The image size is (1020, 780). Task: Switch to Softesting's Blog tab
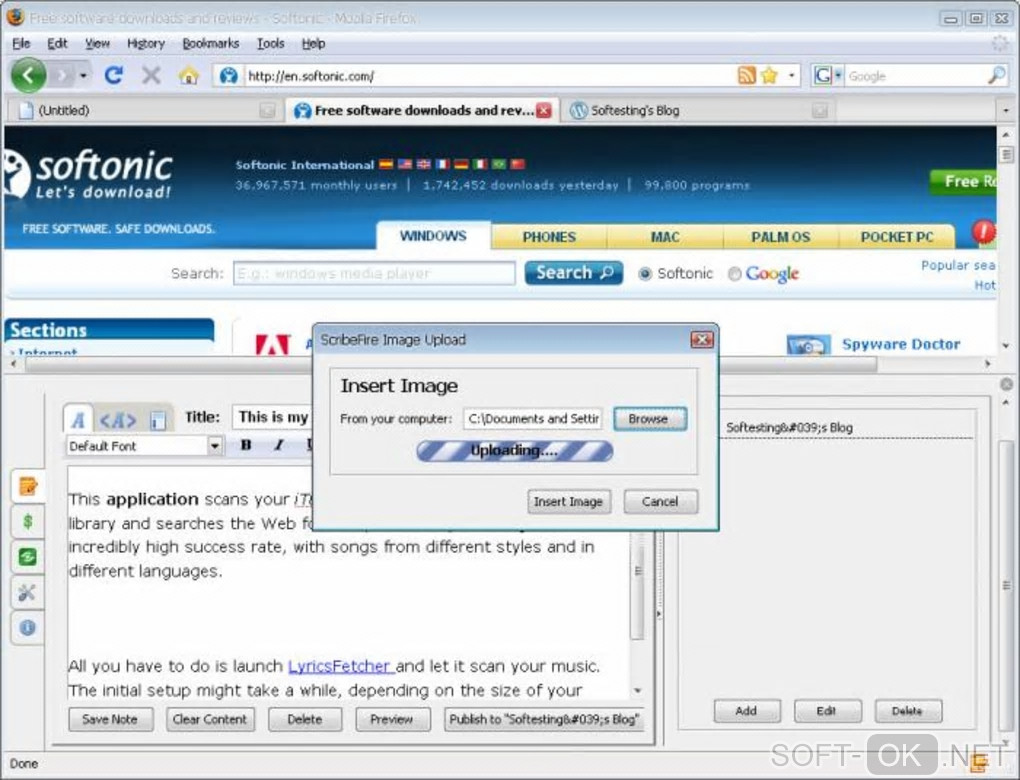tap(699, 111)
